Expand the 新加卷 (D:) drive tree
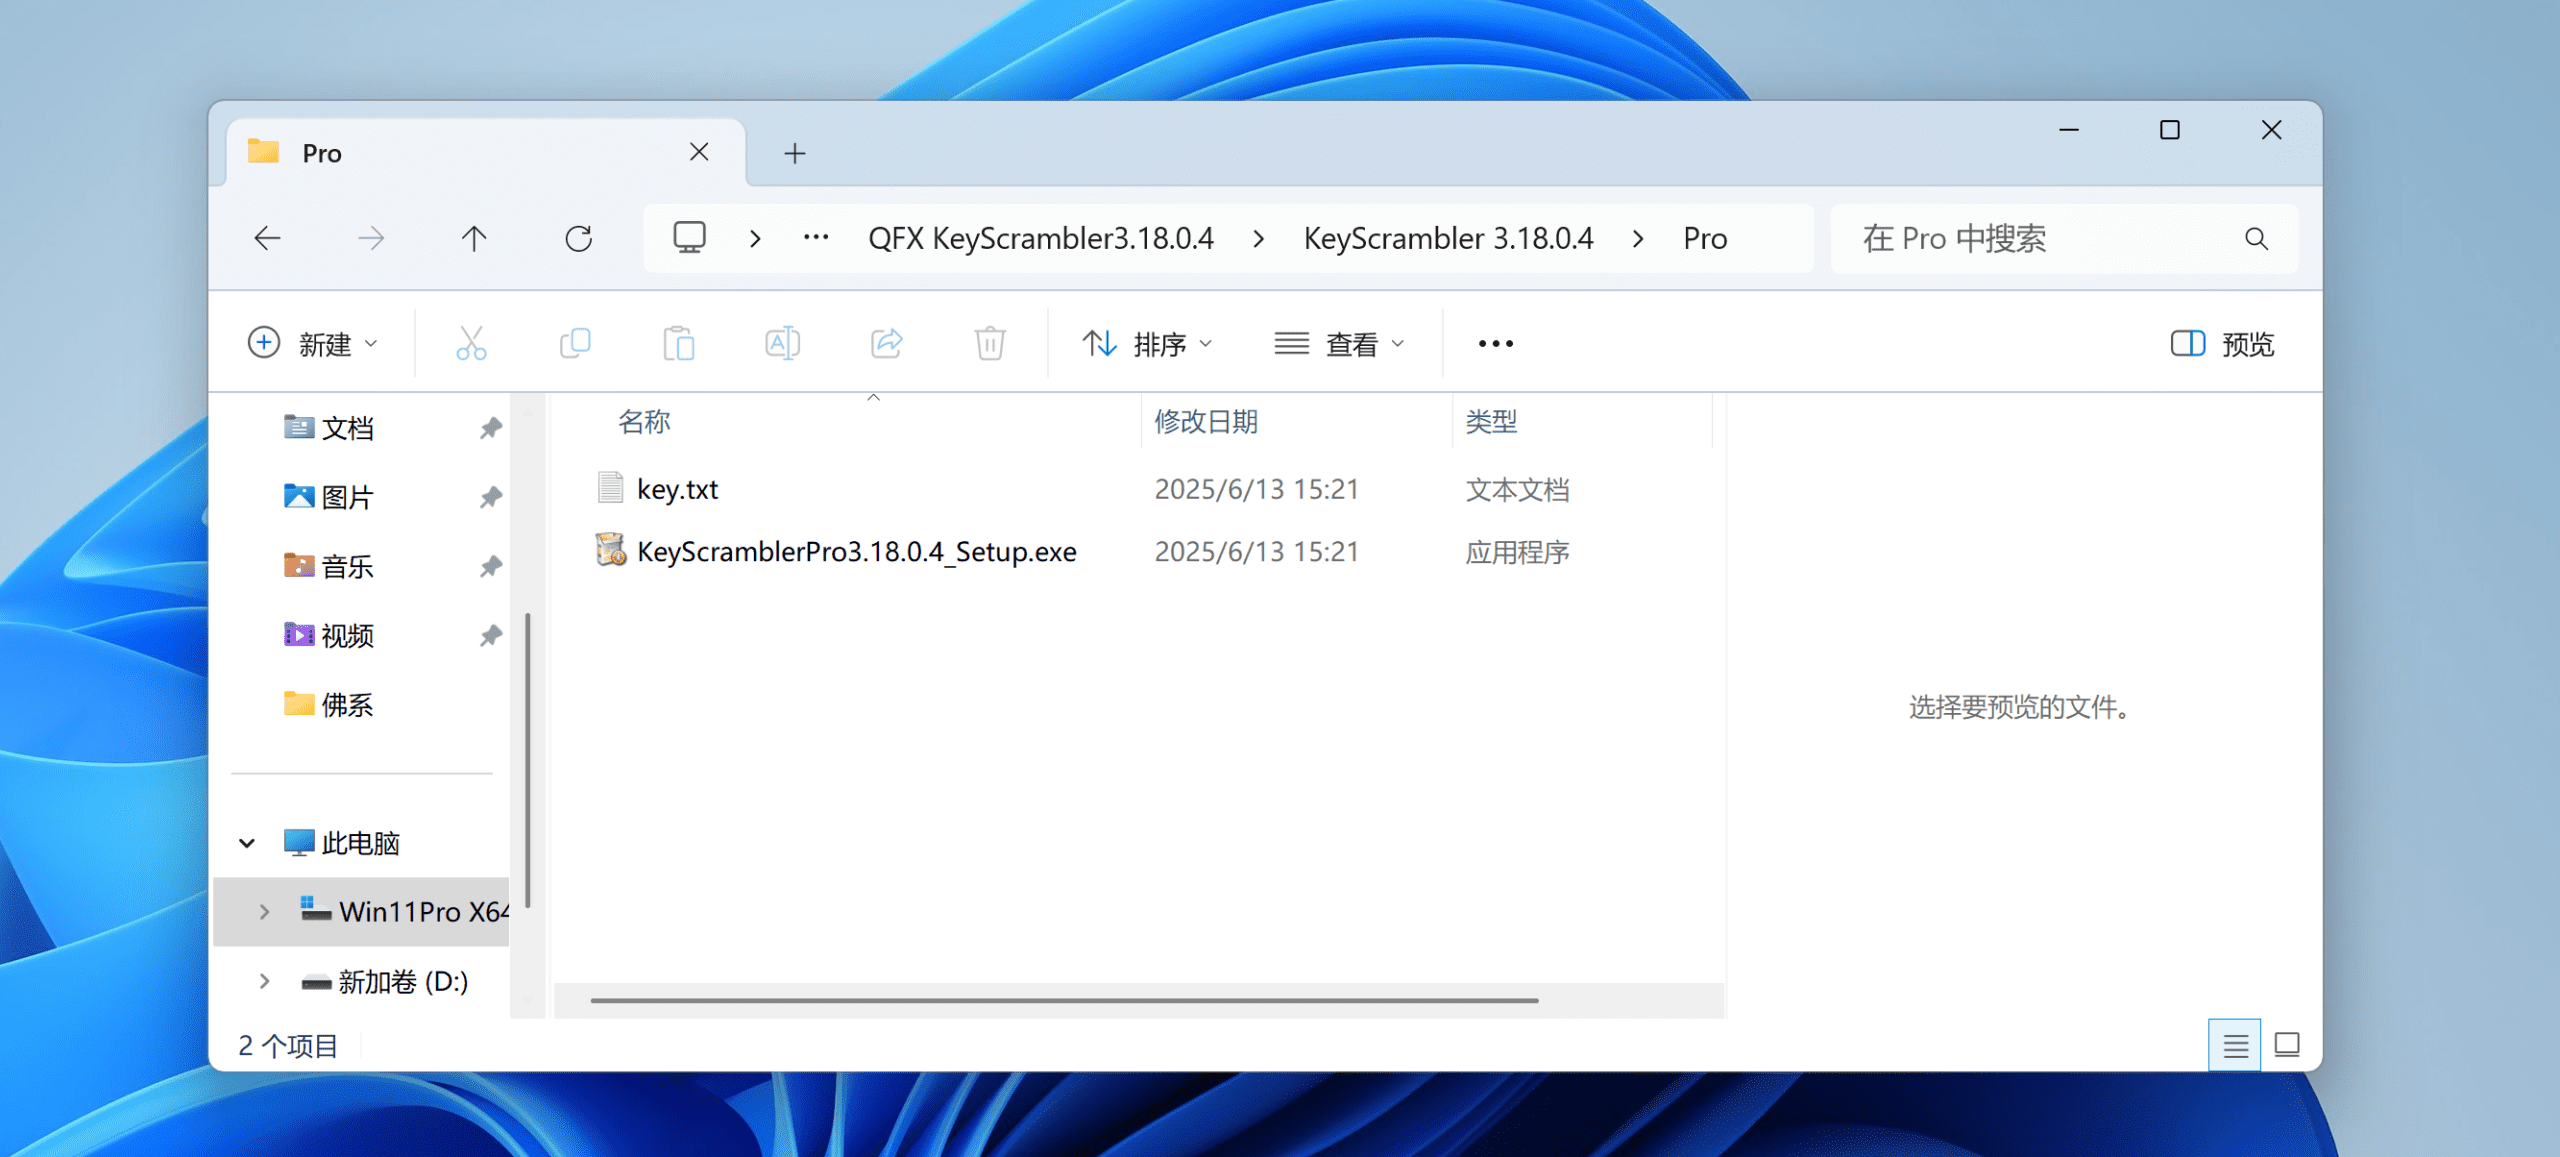The image size is (2560, 1157). (264, 981)
